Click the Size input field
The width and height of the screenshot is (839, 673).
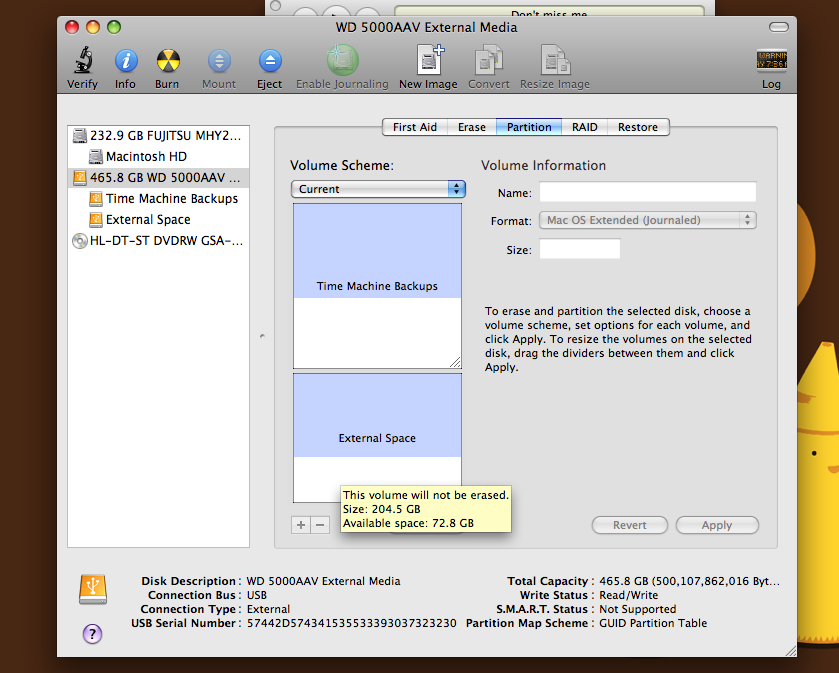(579, 249)
